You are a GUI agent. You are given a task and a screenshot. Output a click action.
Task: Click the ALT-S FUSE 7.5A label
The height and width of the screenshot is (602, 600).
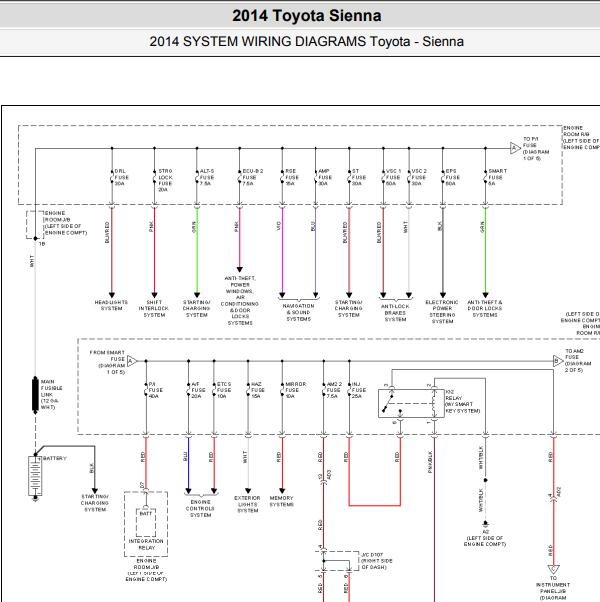click(207, 177)
